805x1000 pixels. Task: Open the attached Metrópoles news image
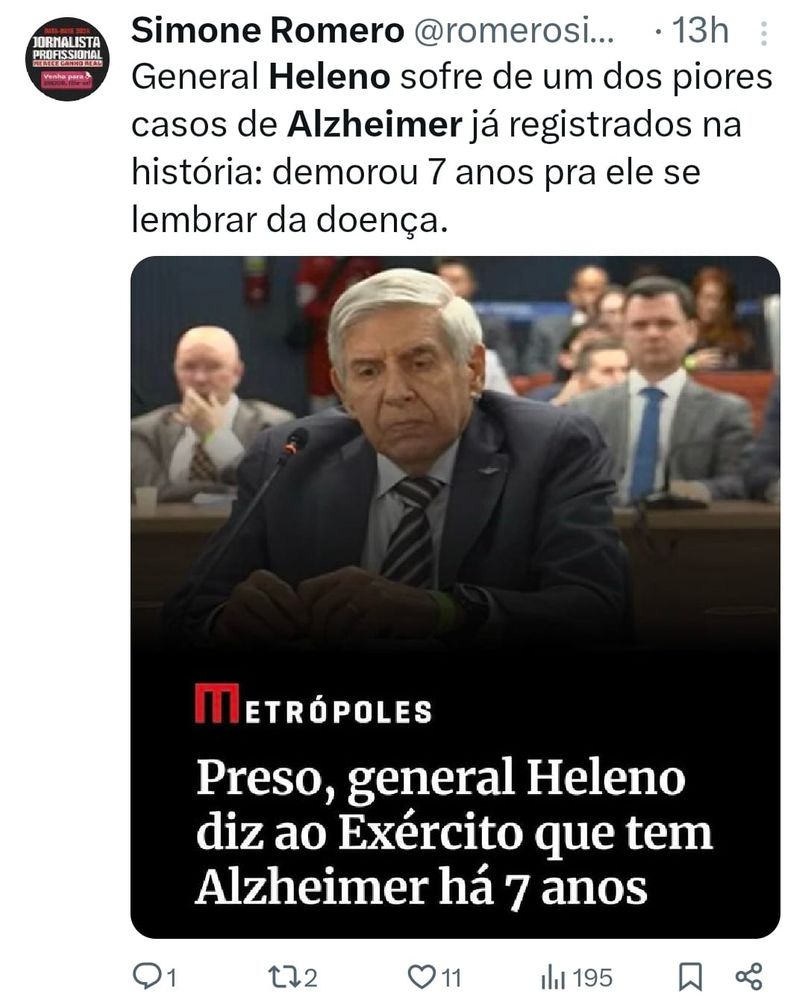(455, 597)
